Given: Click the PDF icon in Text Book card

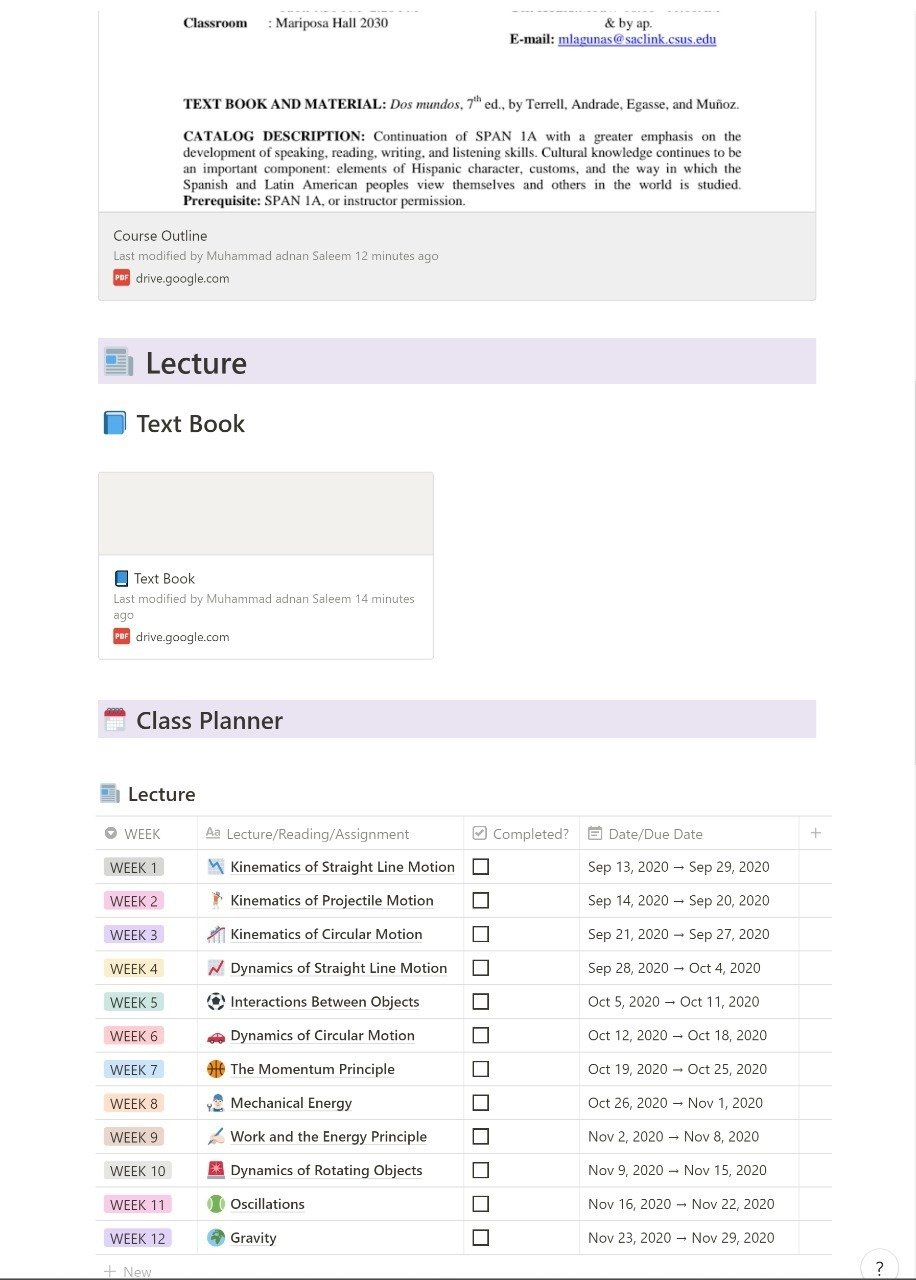Looking at the screenshot, I should click(x=122, y=636).
